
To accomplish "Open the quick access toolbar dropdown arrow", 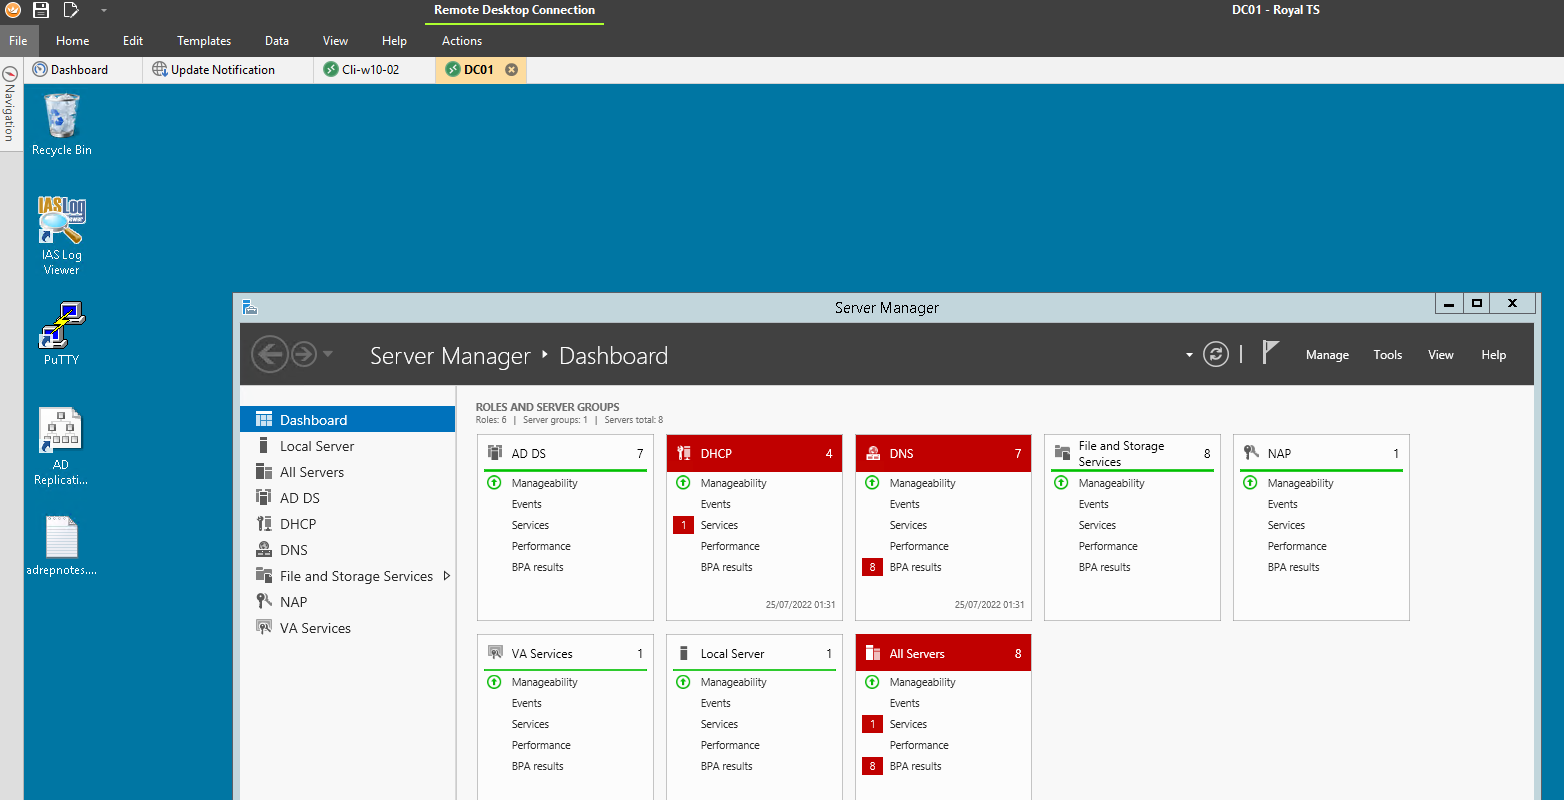I will tap(104, 11).
